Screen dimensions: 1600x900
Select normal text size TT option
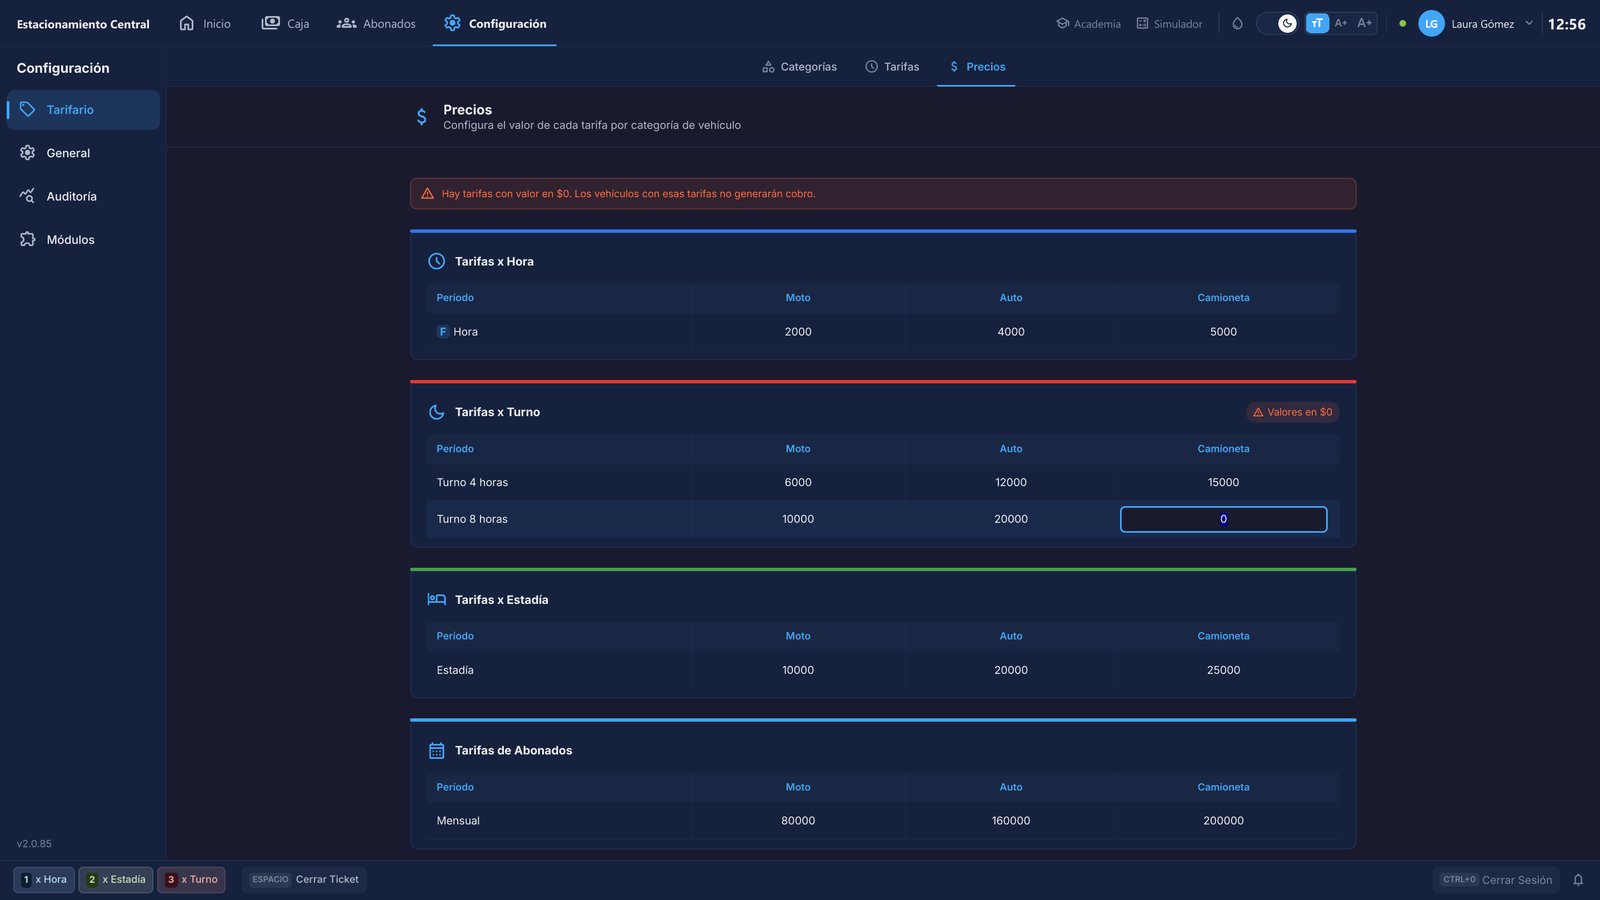coord(1317,23)
